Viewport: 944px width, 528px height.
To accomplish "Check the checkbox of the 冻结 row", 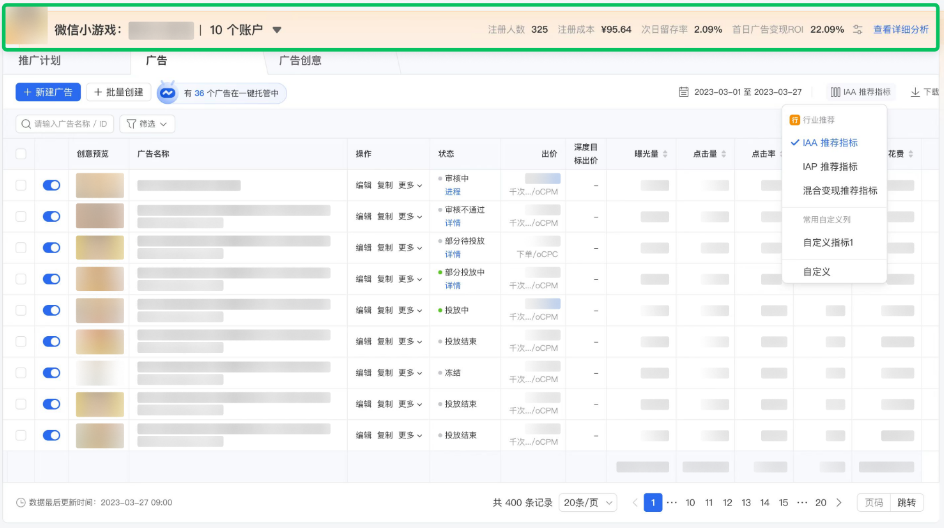I will (21, 373).
